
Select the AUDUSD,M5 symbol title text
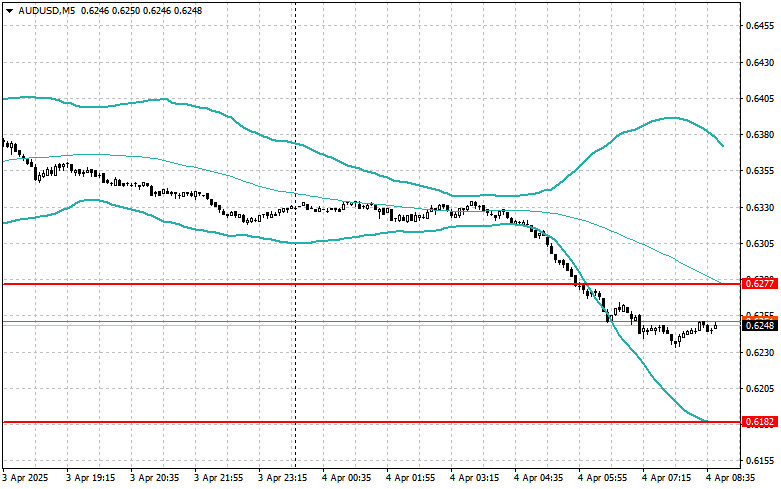click(x=47, y=10)
